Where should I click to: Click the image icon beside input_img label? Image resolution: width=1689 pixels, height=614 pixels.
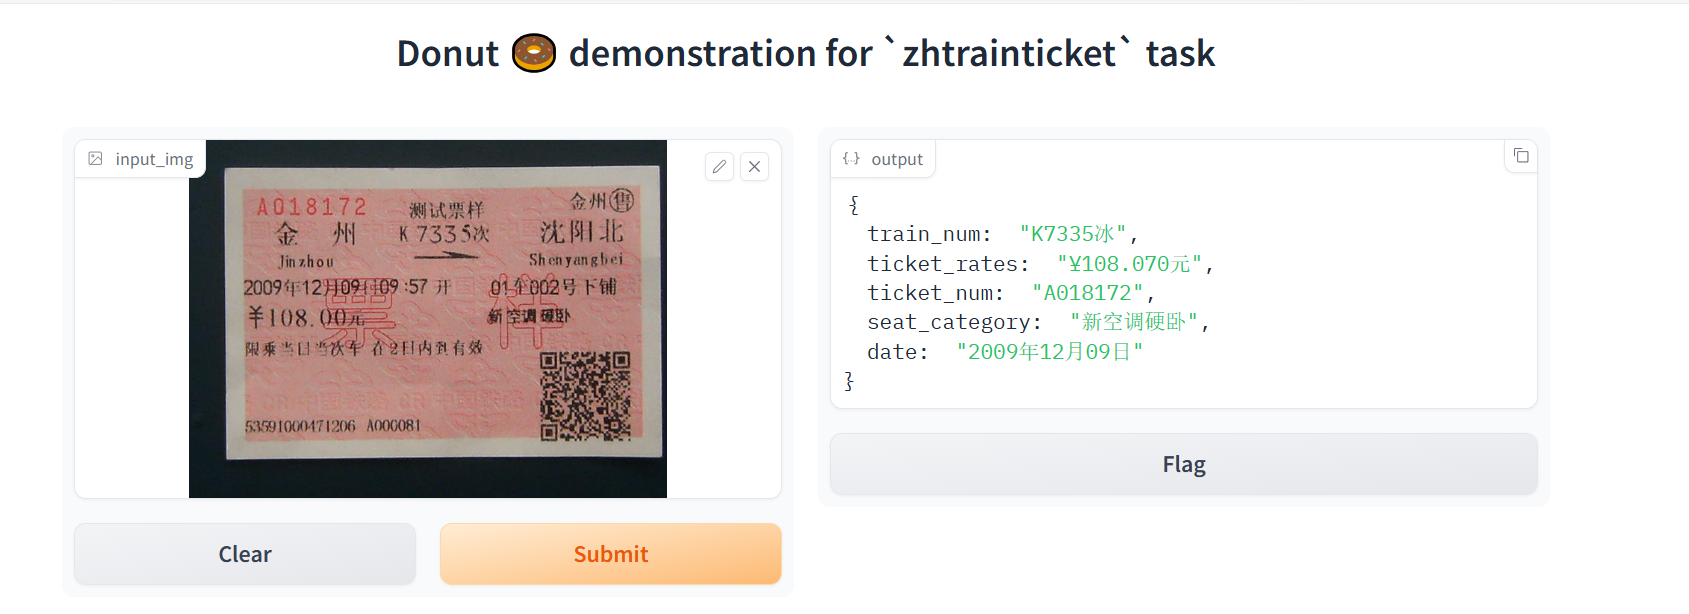point(96,159)
